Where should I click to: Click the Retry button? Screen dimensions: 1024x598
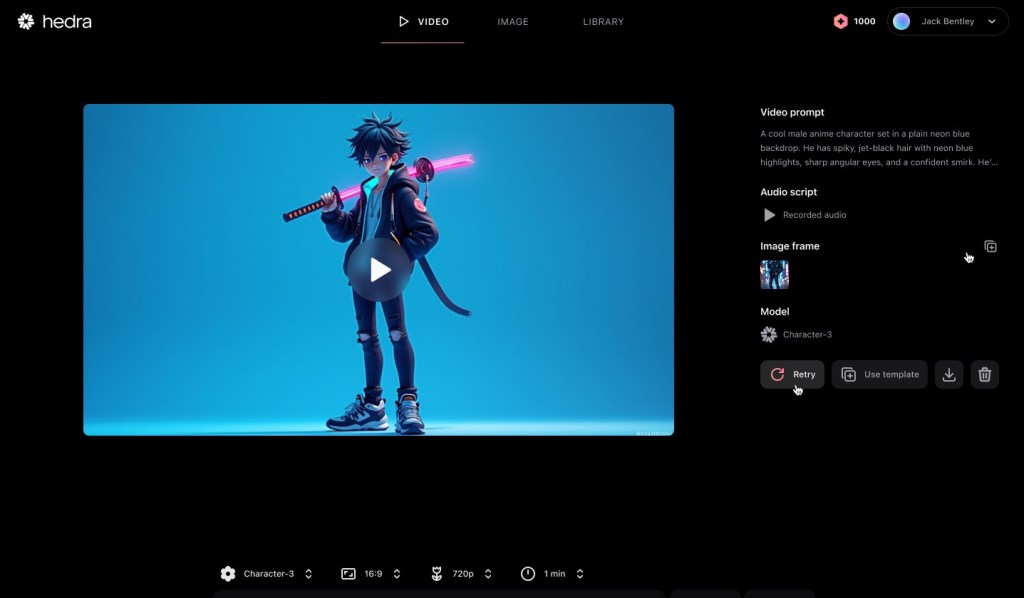point(792,374)
